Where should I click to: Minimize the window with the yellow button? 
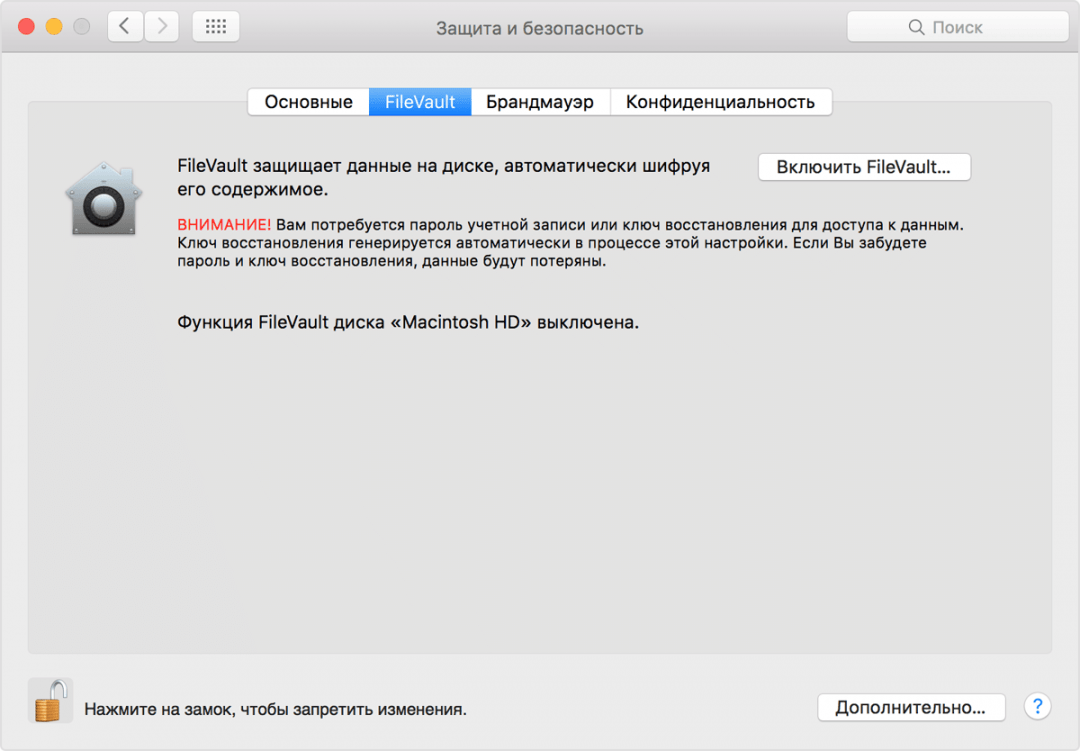[54, 27]
